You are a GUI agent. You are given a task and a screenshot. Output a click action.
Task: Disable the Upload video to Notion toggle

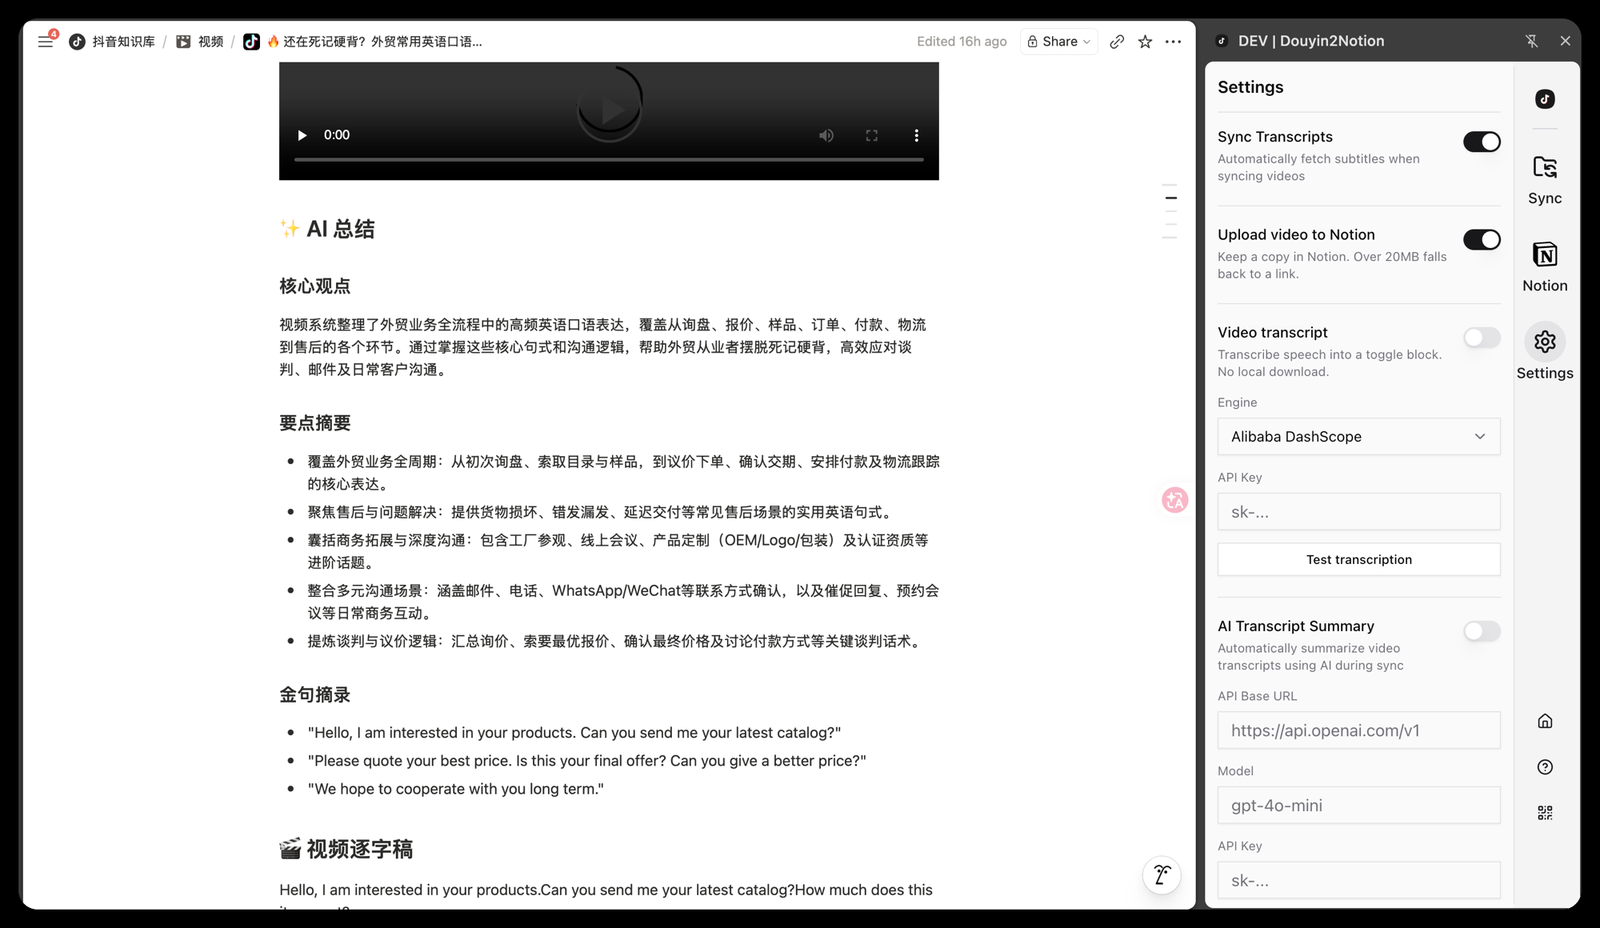click(x=1481, y=240)
